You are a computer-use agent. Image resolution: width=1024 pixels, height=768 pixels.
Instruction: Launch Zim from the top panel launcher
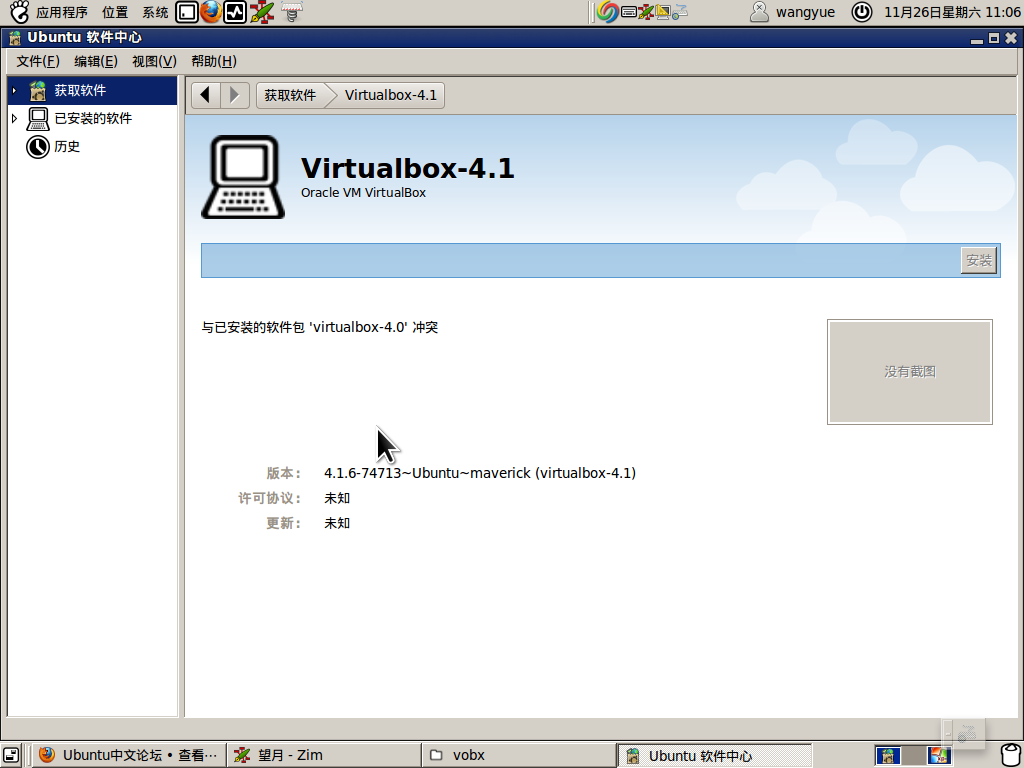(261, 12)
